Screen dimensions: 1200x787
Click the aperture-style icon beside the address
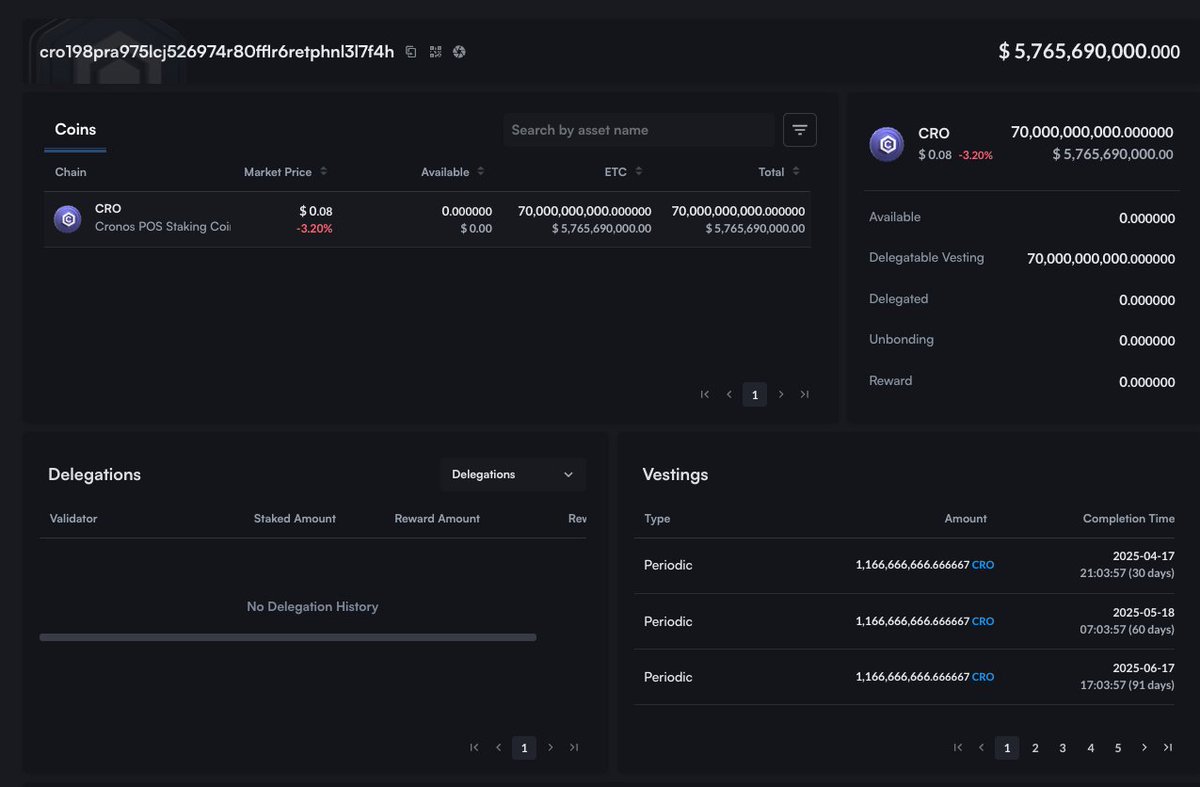coord(459,52)
